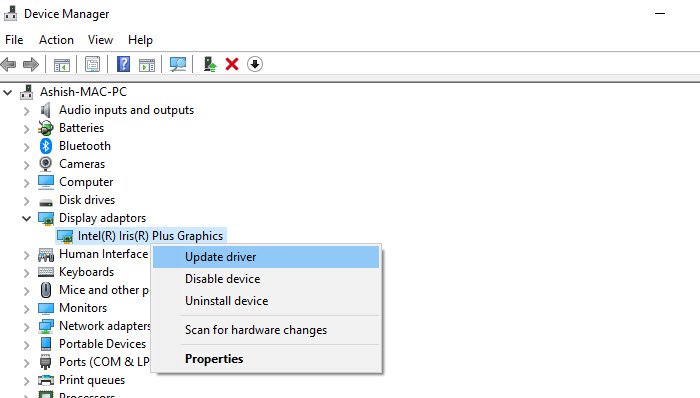Collapse the Ashish-MAC-PC root node
700x398 pixels.
(8, 92)
